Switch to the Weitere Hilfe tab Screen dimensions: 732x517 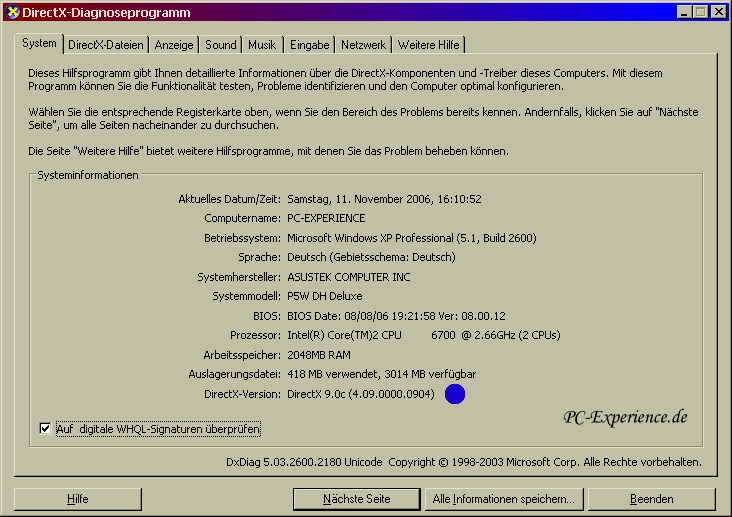click(429, 45)
